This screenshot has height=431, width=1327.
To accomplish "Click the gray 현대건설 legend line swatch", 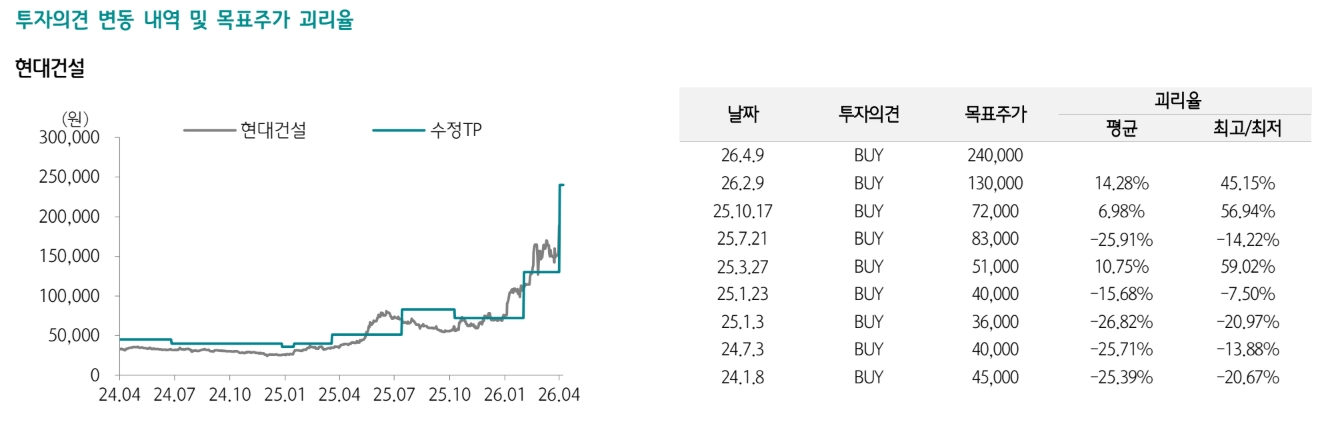I will tap(208, 130).
